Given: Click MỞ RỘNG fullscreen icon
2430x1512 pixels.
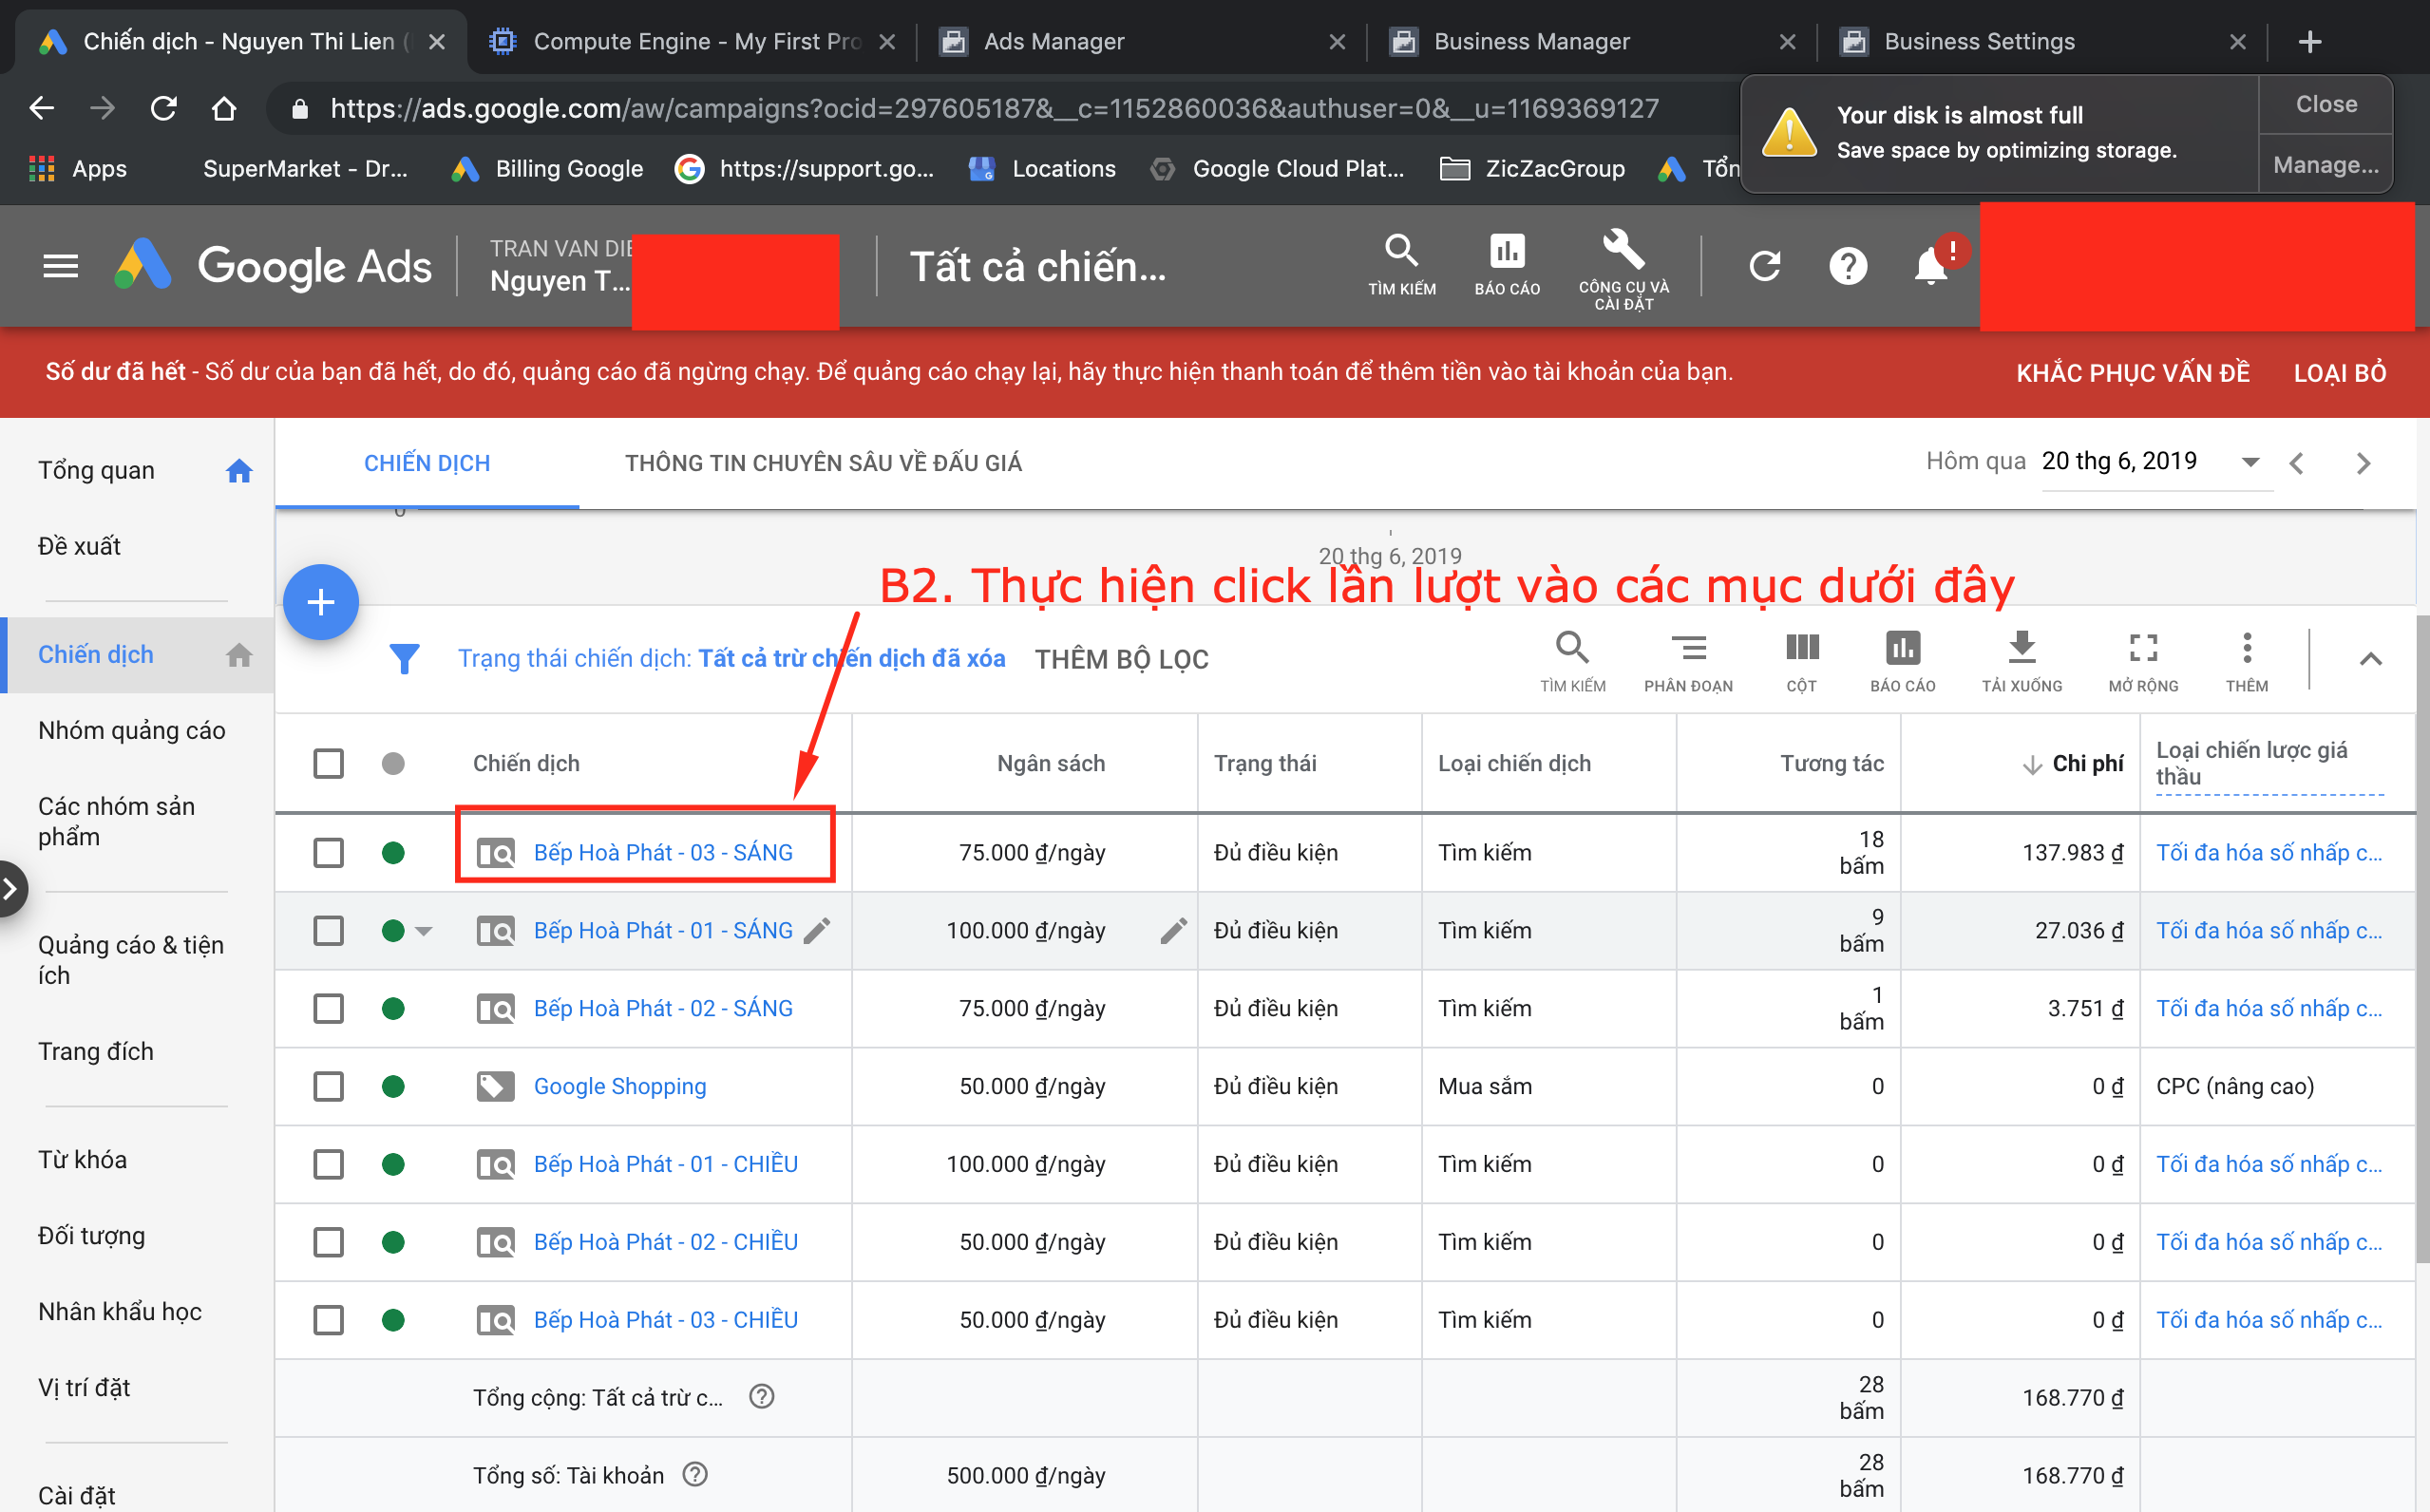Looking at the screenshot, I should tap(2143, 661).
